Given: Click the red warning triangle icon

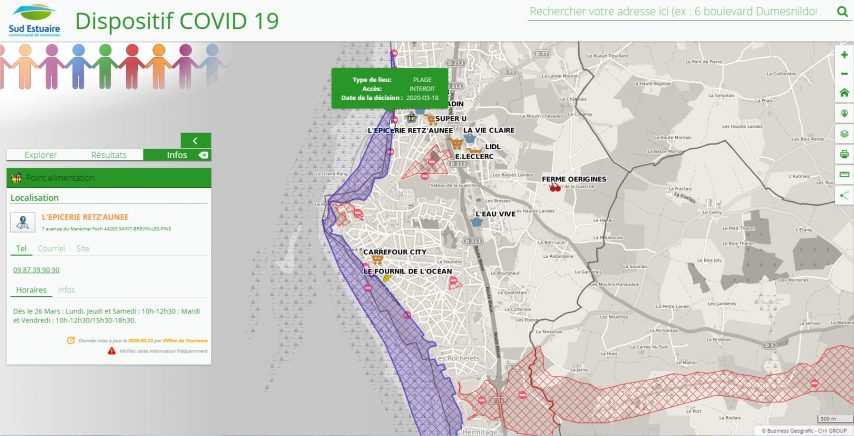Looking at the screenshot, I should pyautogui.click(x=112, y=351).
